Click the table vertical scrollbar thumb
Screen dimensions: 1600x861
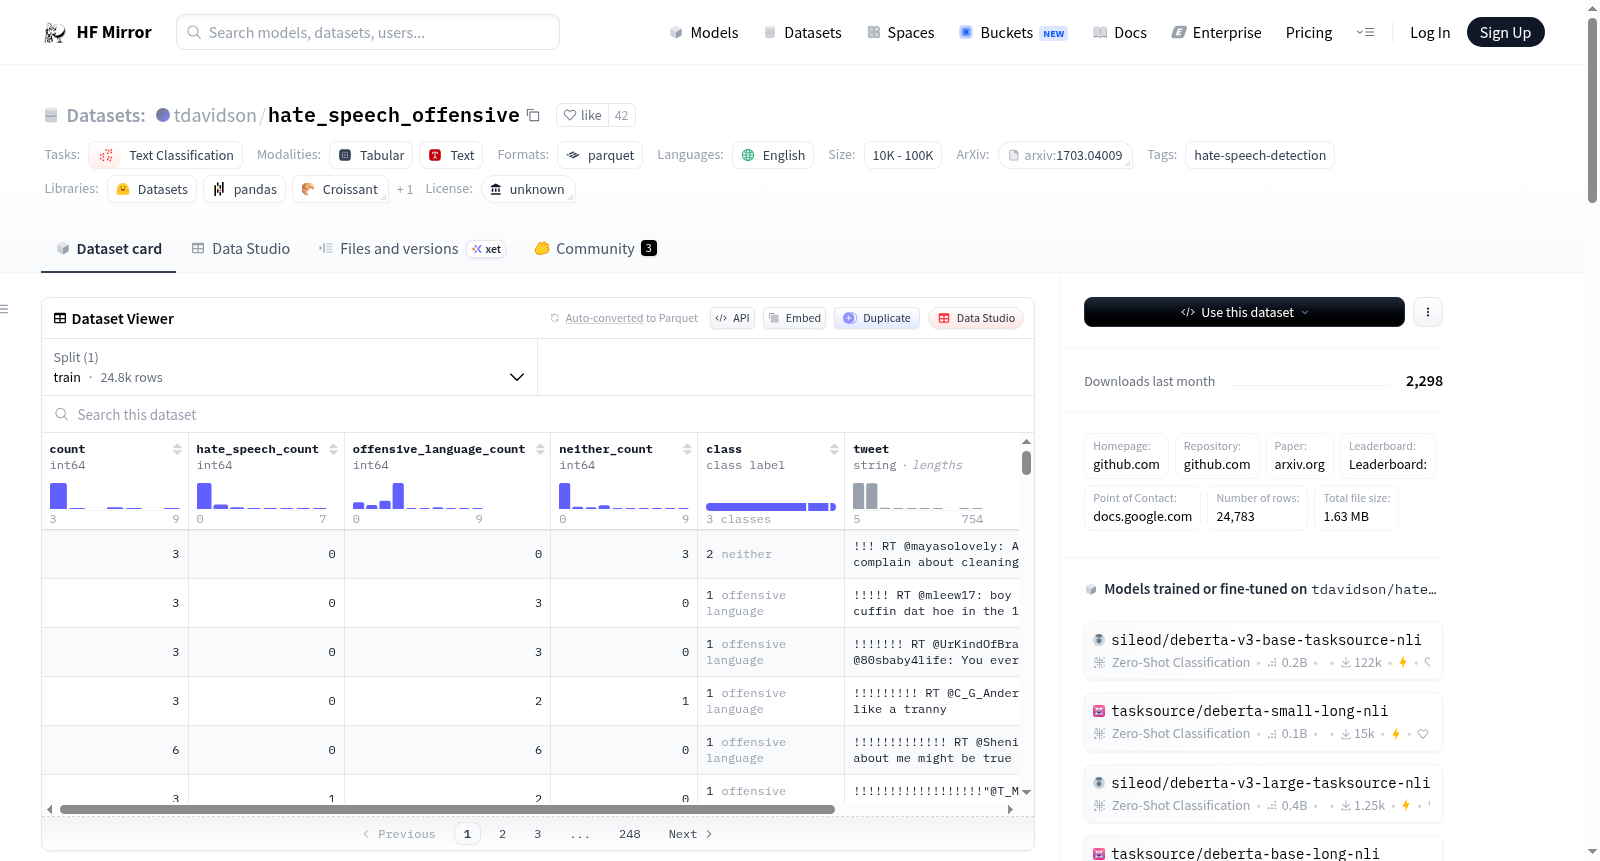coord(1026,463)
